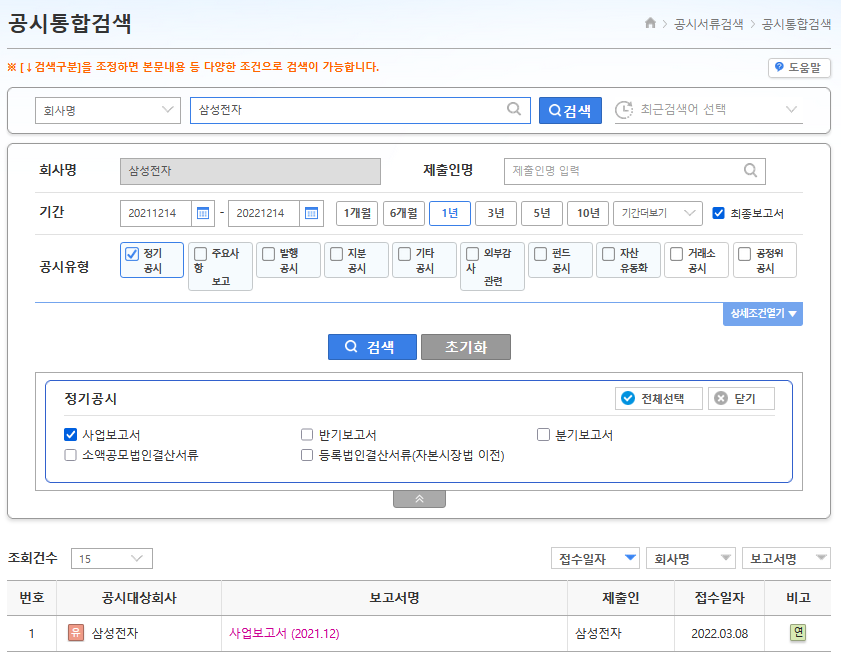
Task: Click the 2022.03.08 접수일자 cell
Action: tap(719, 633)
